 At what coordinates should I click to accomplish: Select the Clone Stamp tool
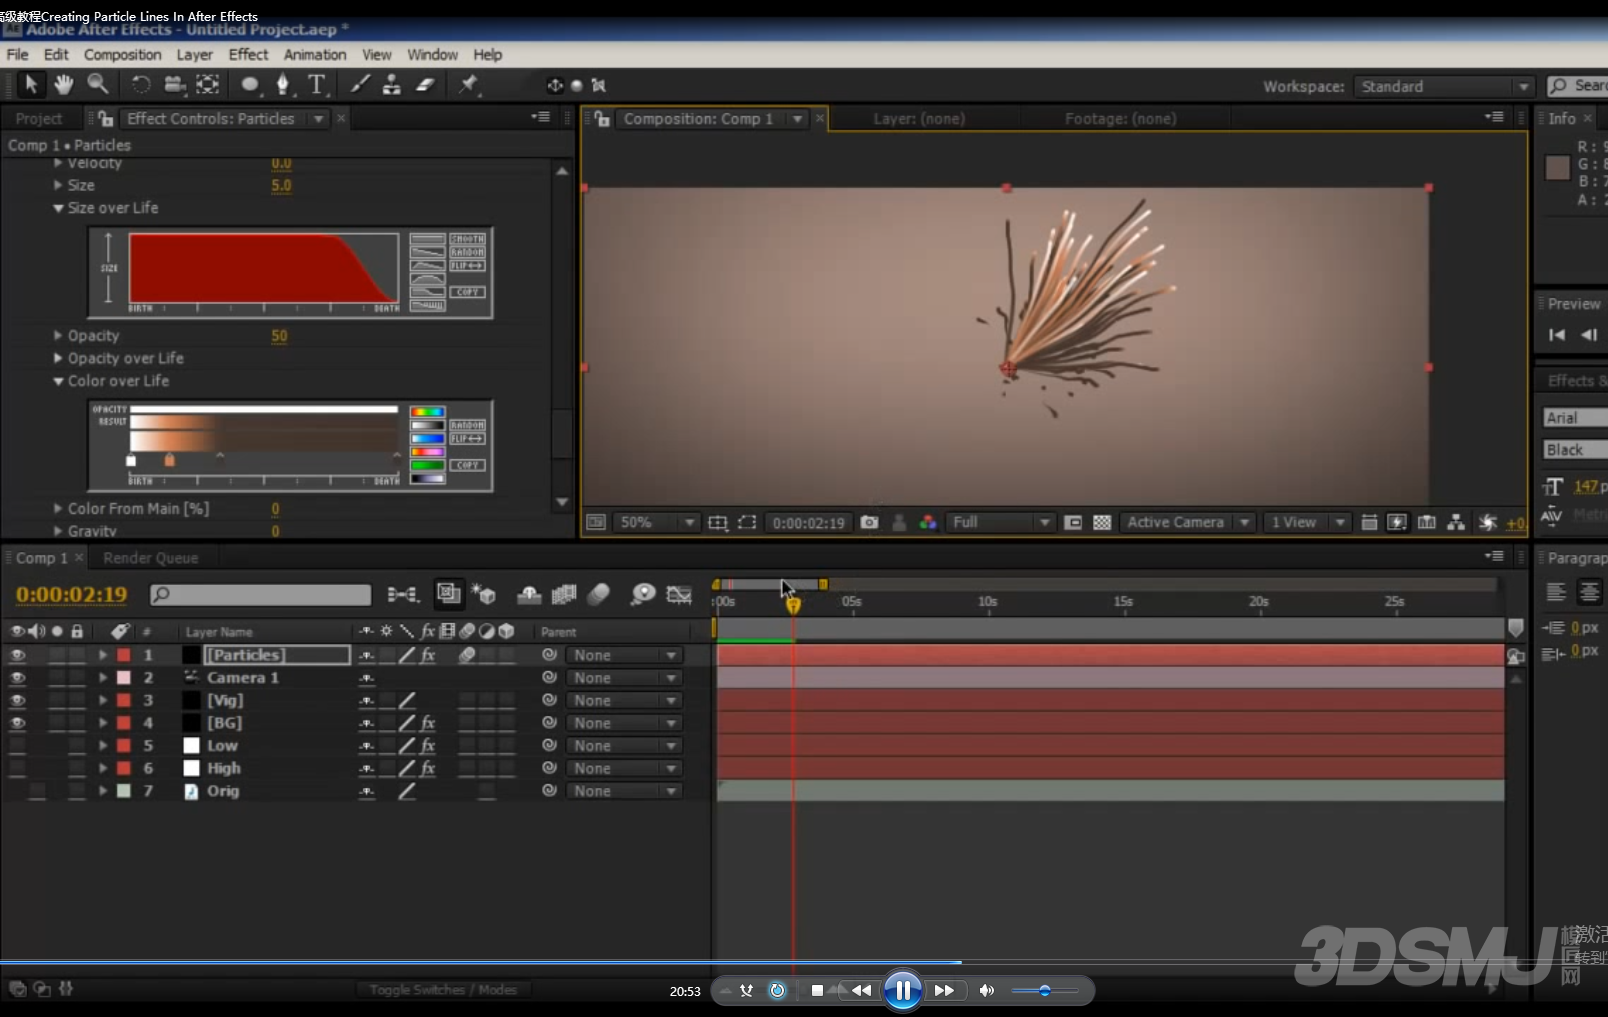[x=392, y=85]
